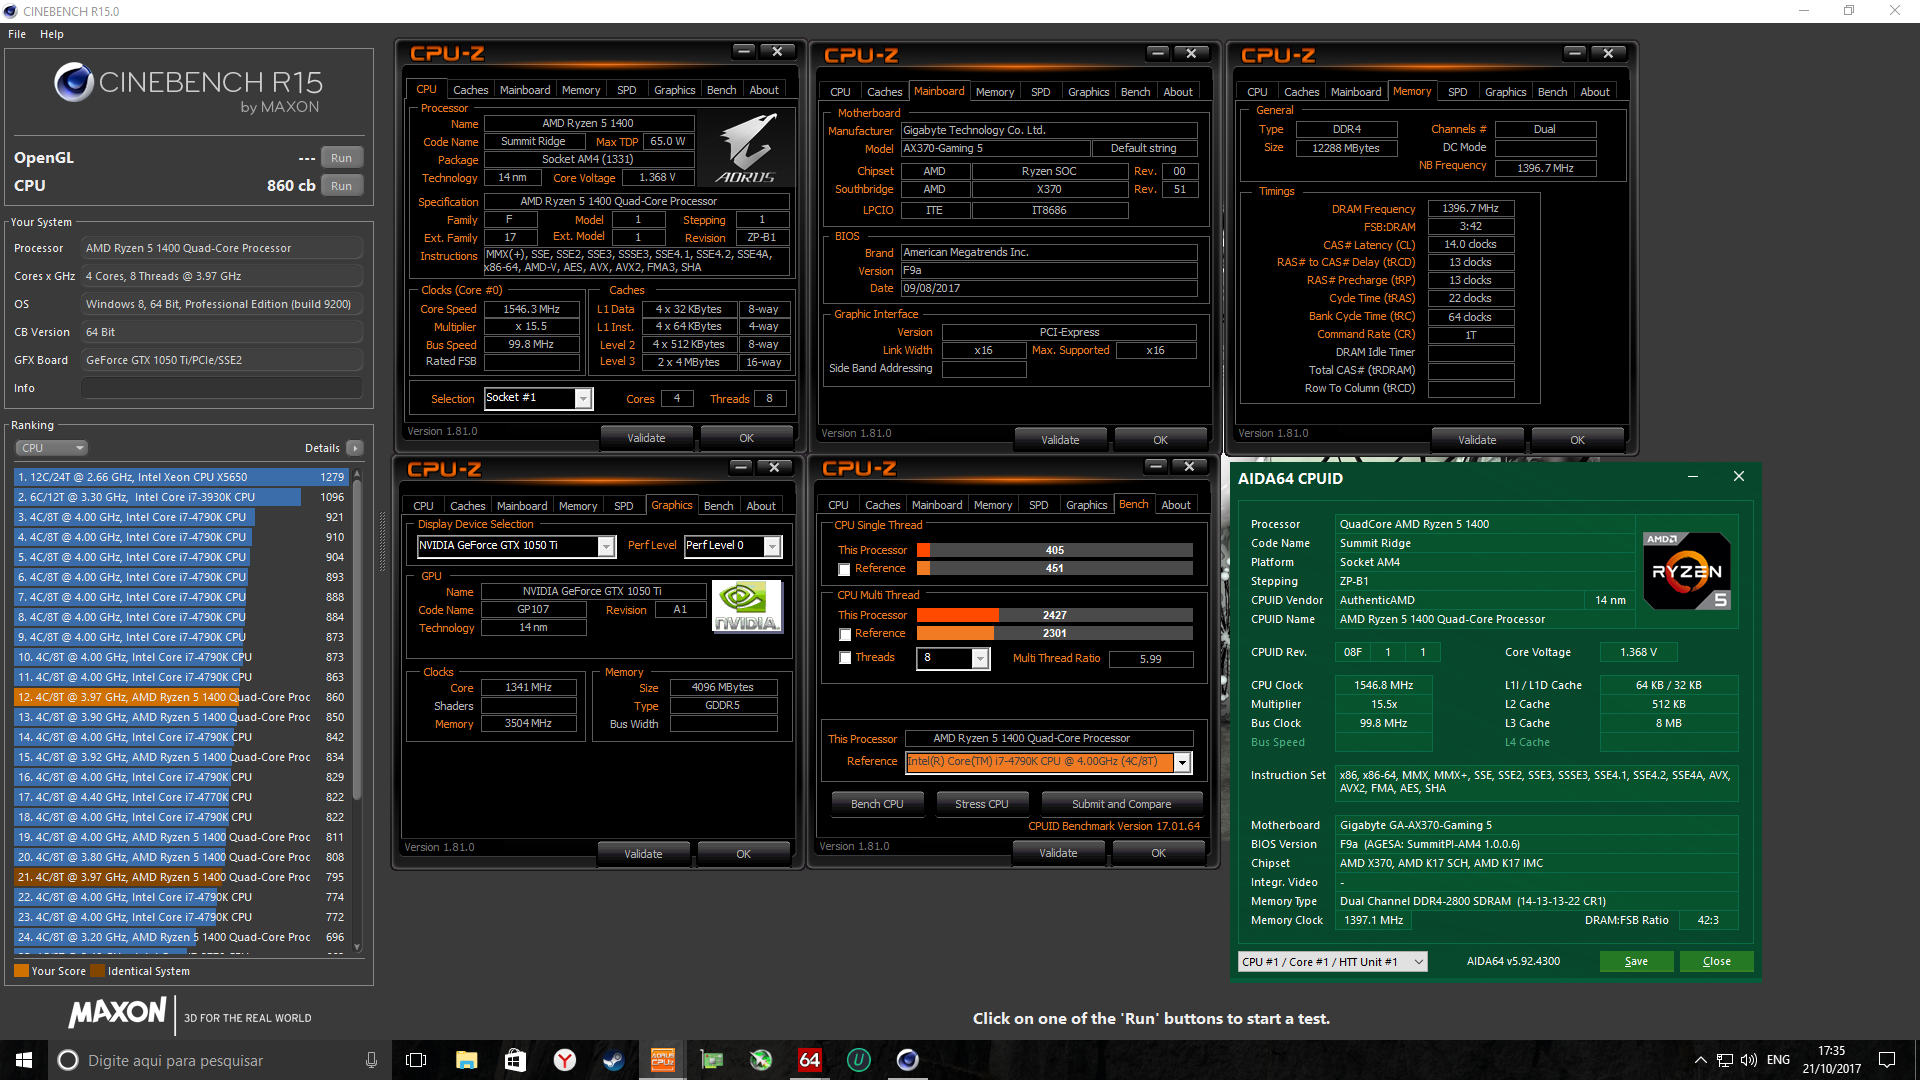Switch to About tab in CPU-Z Bench window
Viewport: 1920px width, 1080px height.
click(x=1176, y=505)
